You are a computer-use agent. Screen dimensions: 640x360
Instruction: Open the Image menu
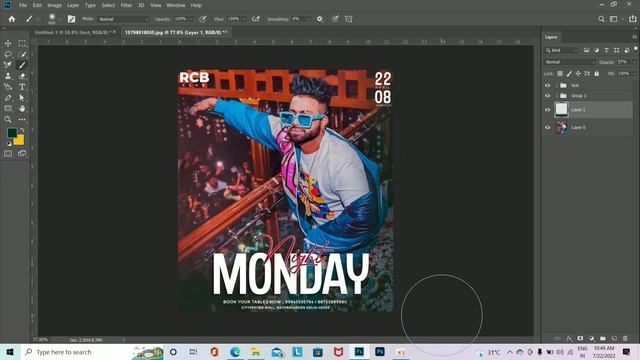coord(54,5)
